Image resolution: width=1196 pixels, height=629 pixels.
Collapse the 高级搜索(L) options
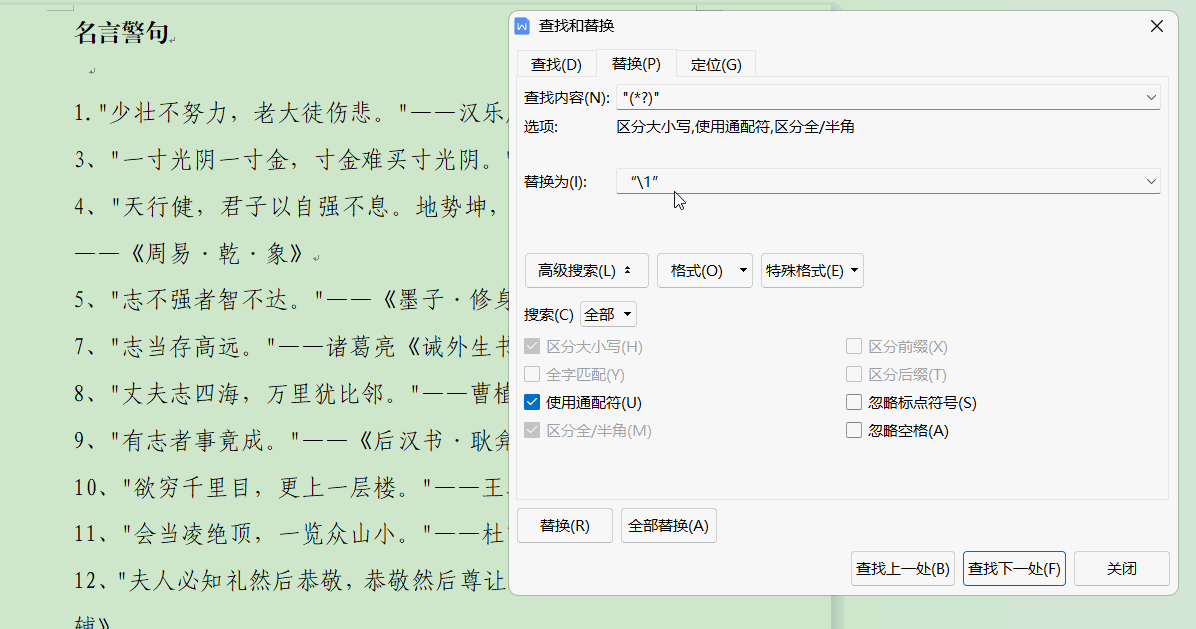coord(586,271)
